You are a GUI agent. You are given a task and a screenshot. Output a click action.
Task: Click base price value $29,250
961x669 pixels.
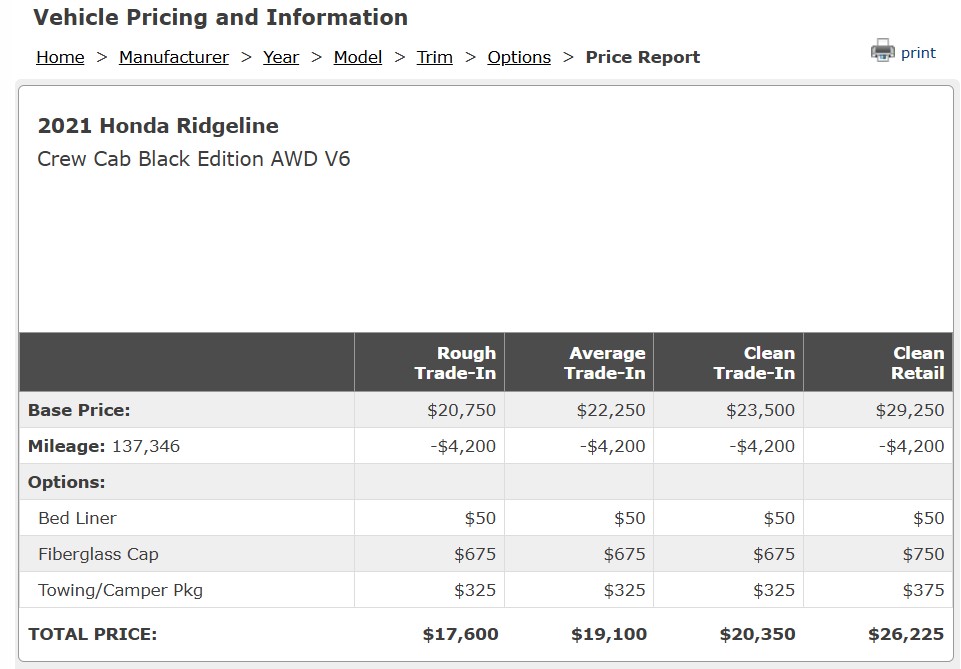point(910,410)
